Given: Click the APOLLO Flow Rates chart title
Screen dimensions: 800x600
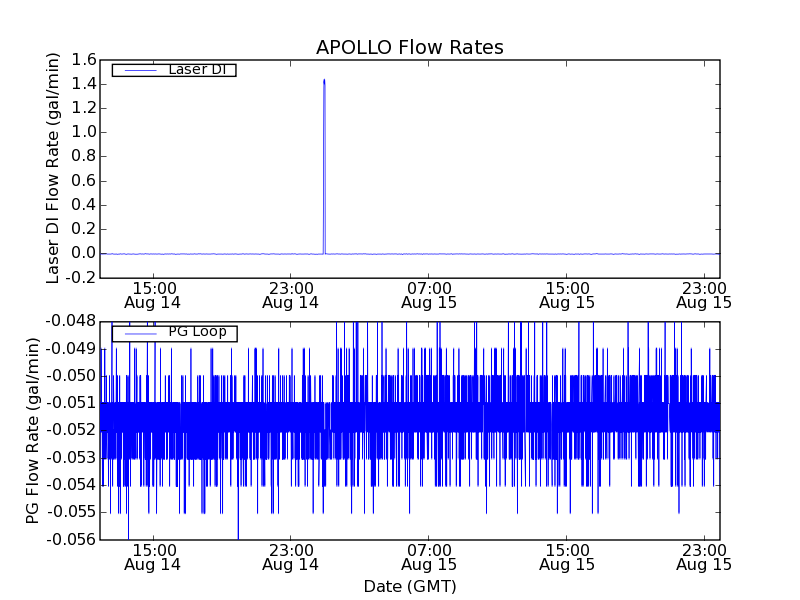Looking at the screenshot, I should point(409,47).
